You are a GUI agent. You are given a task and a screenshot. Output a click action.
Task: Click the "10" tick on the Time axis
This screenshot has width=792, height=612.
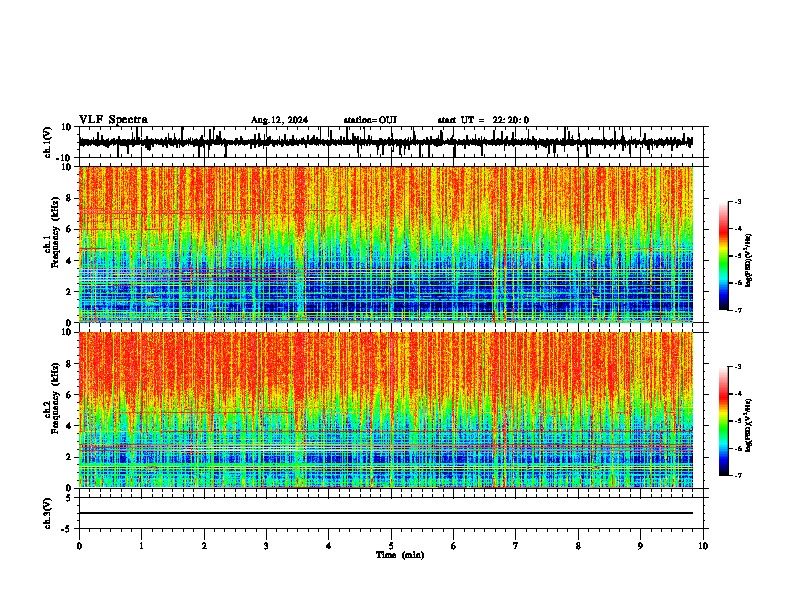[703, 545]
